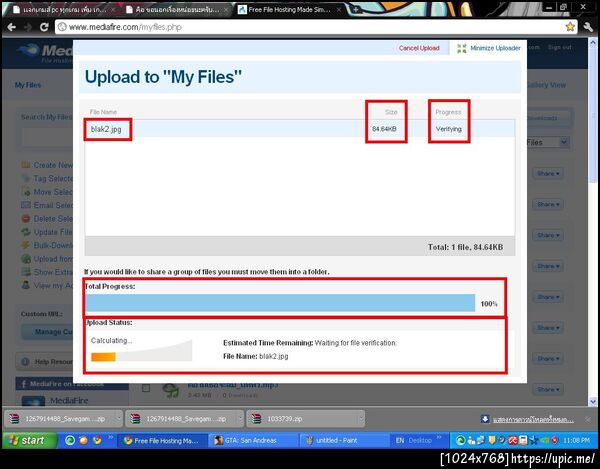This screenshot has width=600, height=469.
Task: Switch to the GTA: San Andreas taskbar window
Action: (253, 441)
